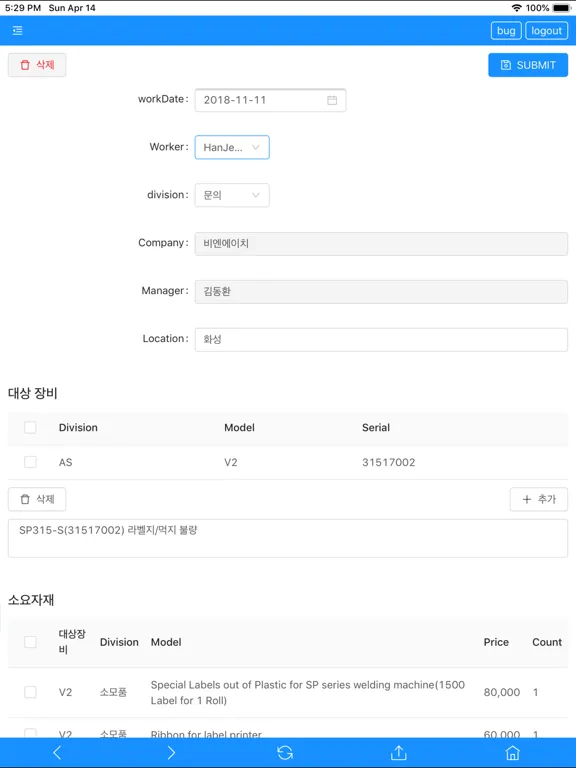
Task: Click the Serial column header
Action: coord(376,428)
